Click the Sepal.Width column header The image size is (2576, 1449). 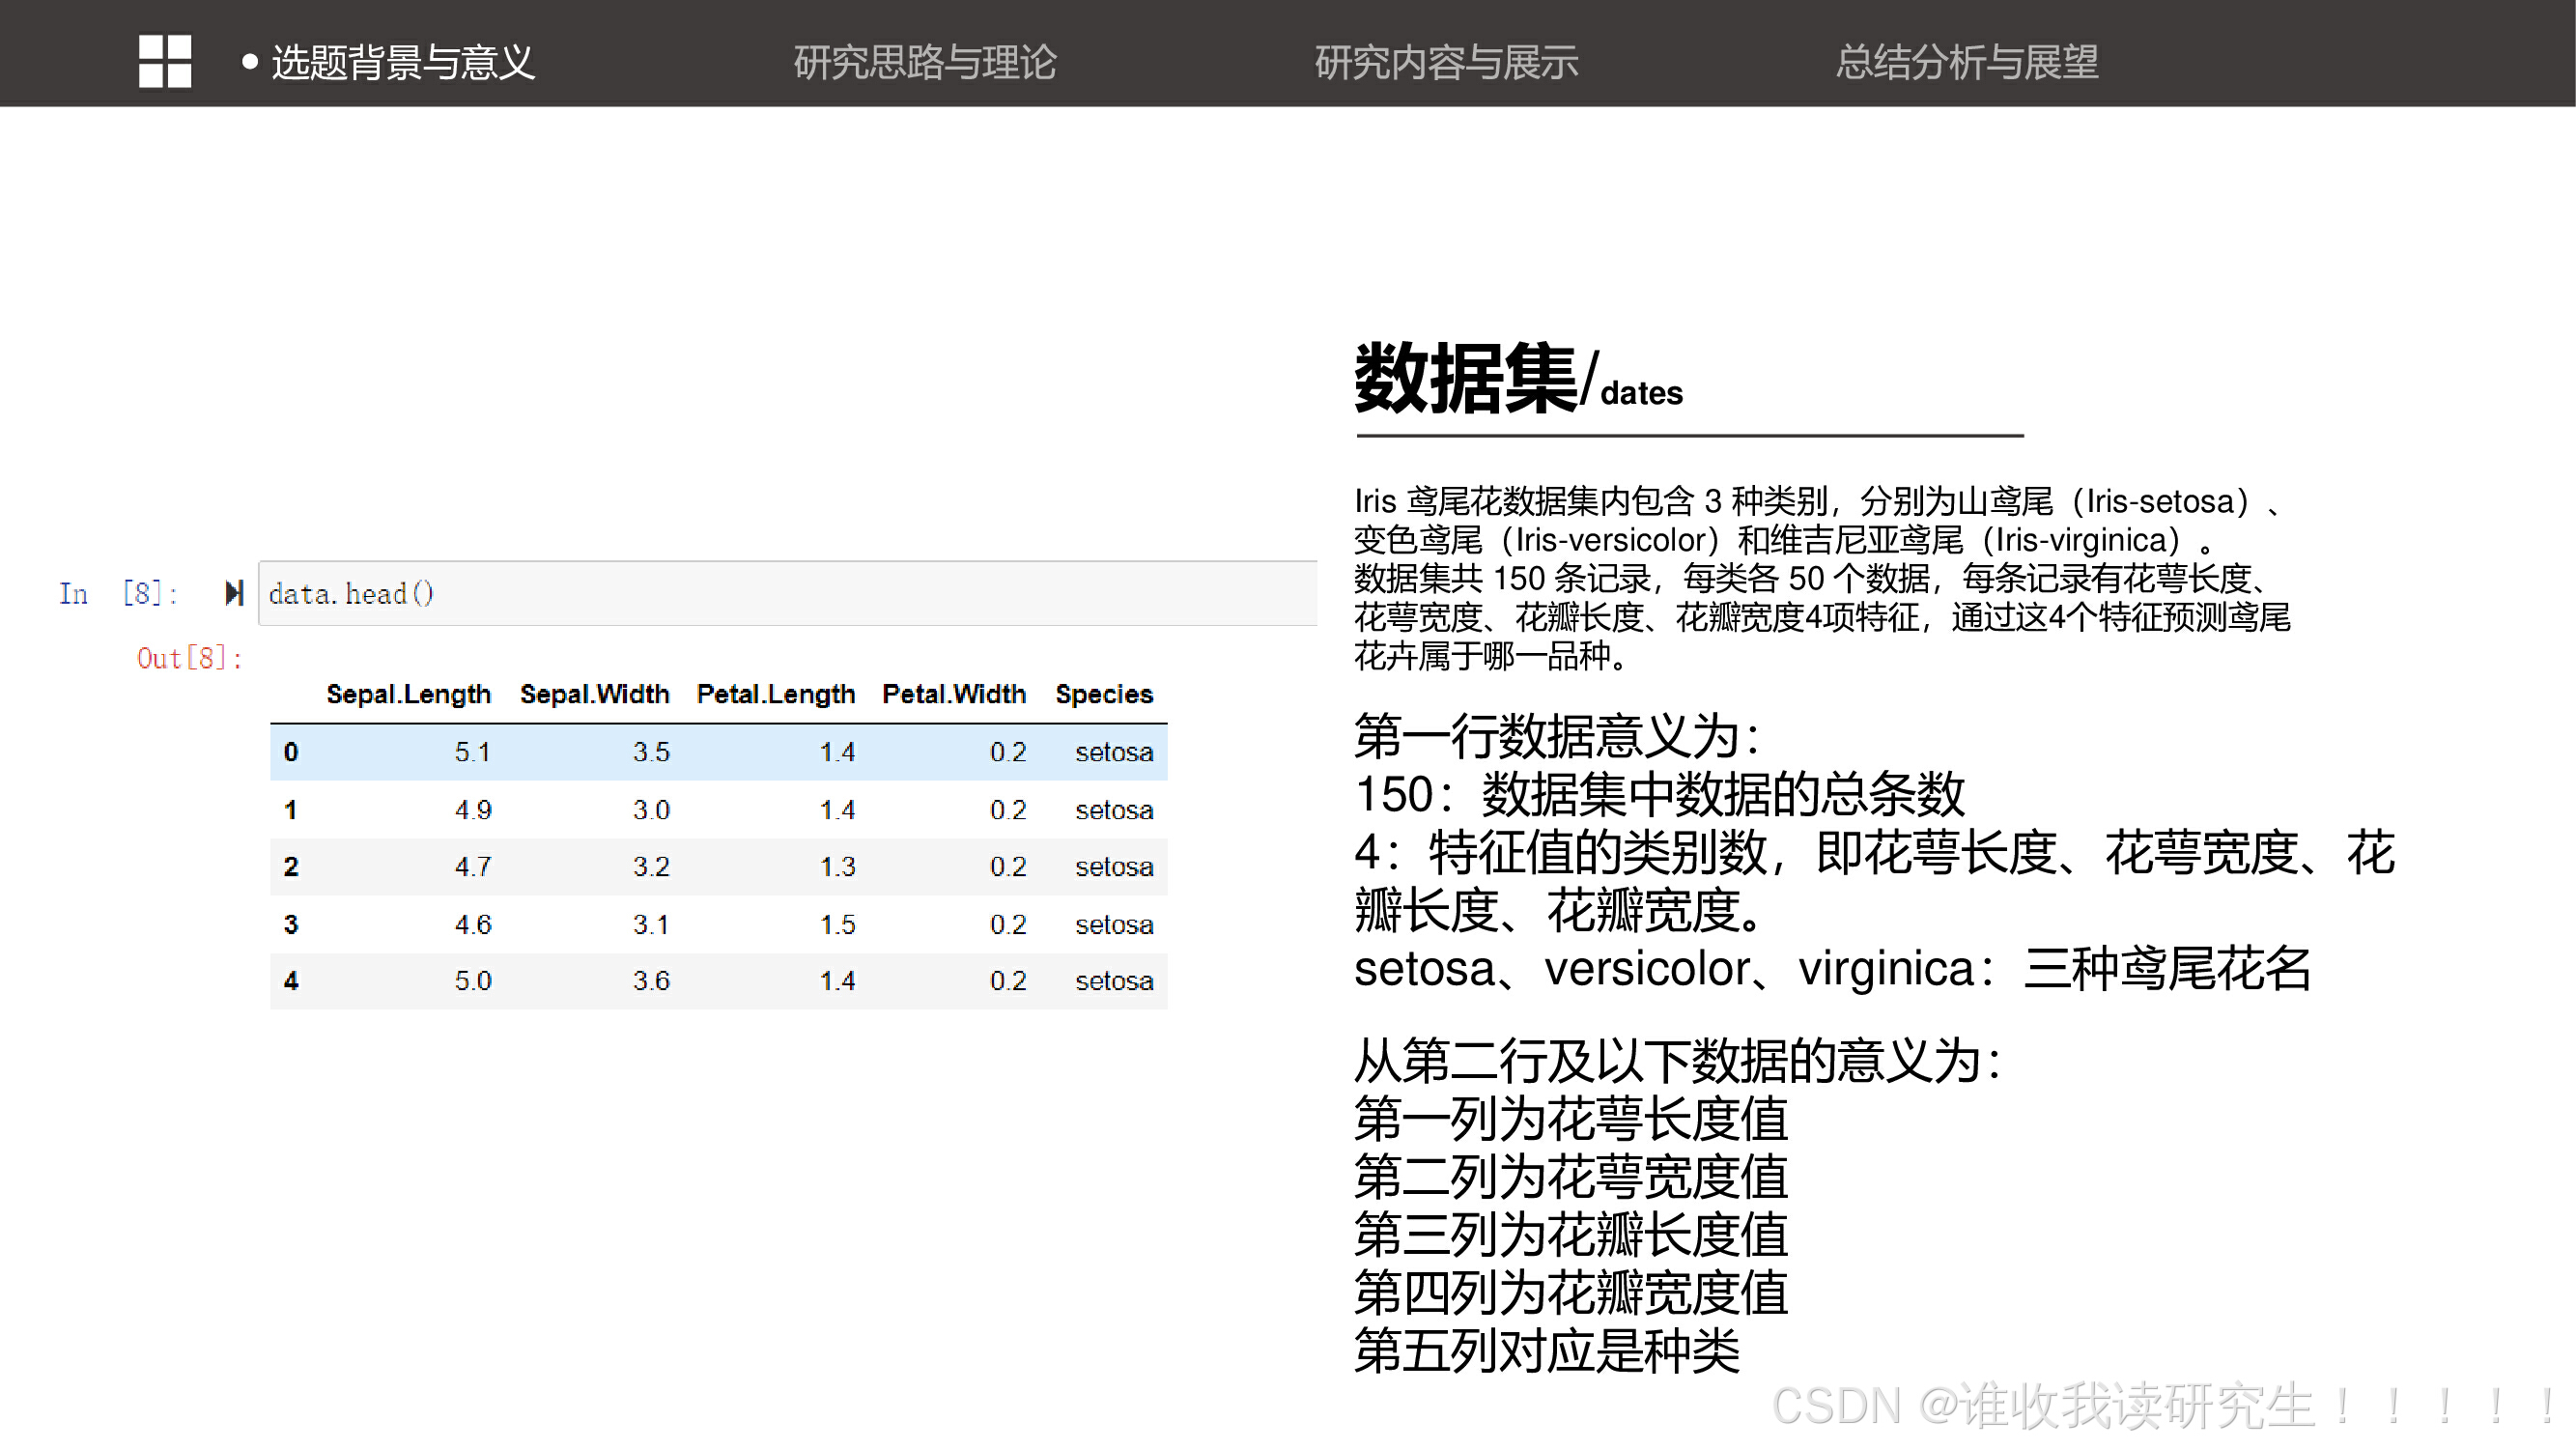[594, 694]
